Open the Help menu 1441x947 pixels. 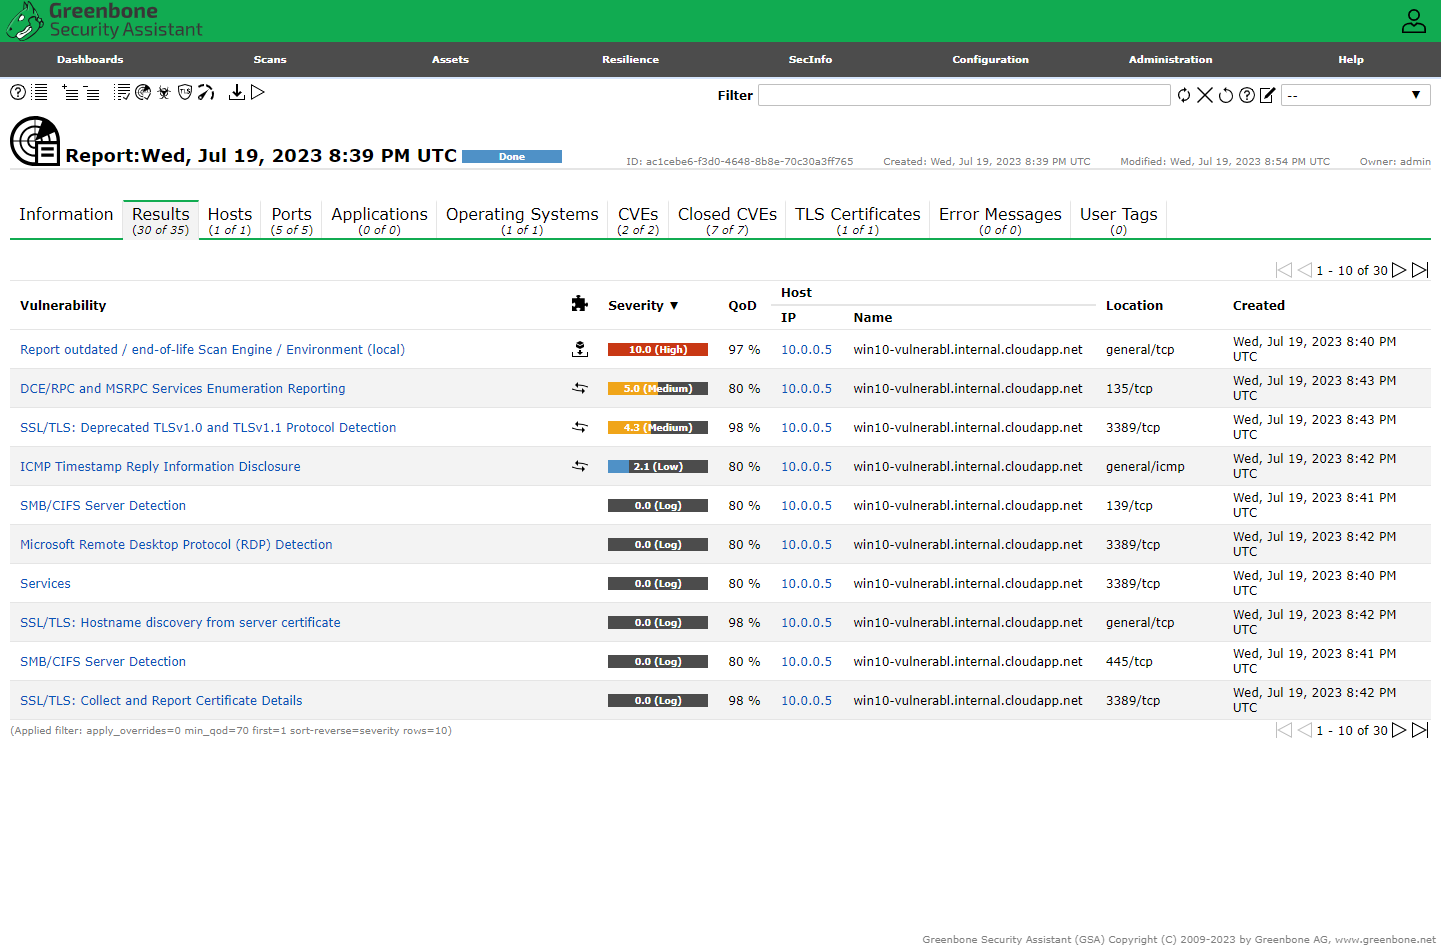point(1350,59)
